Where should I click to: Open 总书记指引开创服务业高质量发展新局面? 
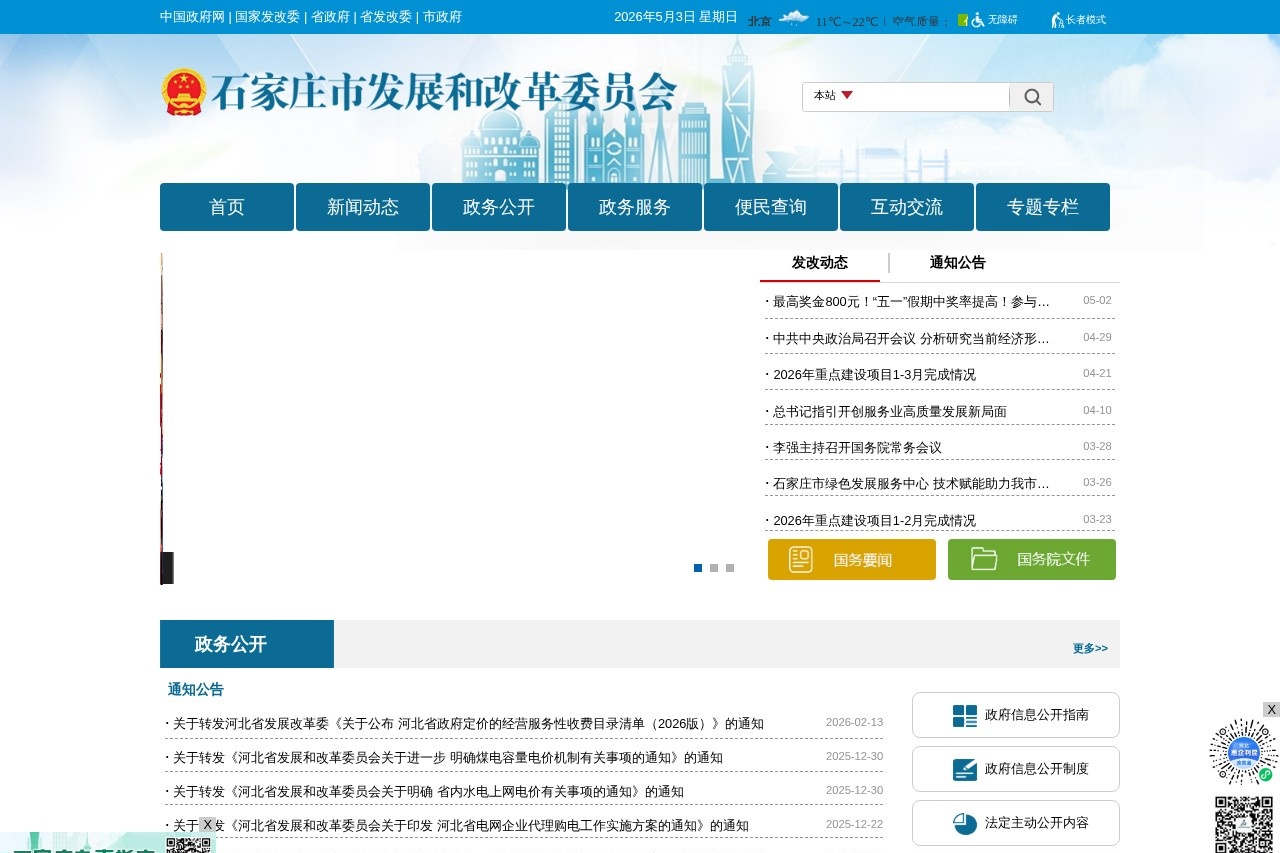[890, 411]
